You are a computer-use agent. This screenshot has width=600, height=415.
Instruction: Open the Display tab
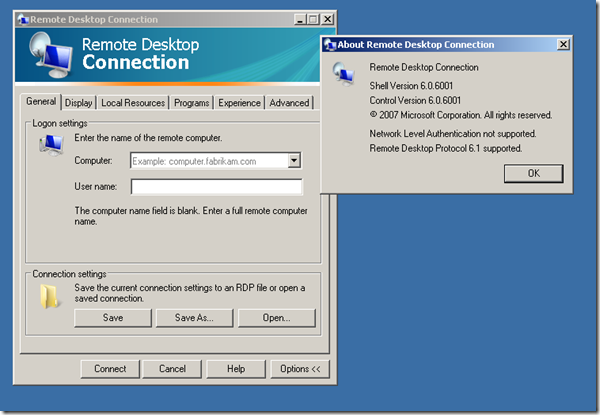tap(78, 103)
